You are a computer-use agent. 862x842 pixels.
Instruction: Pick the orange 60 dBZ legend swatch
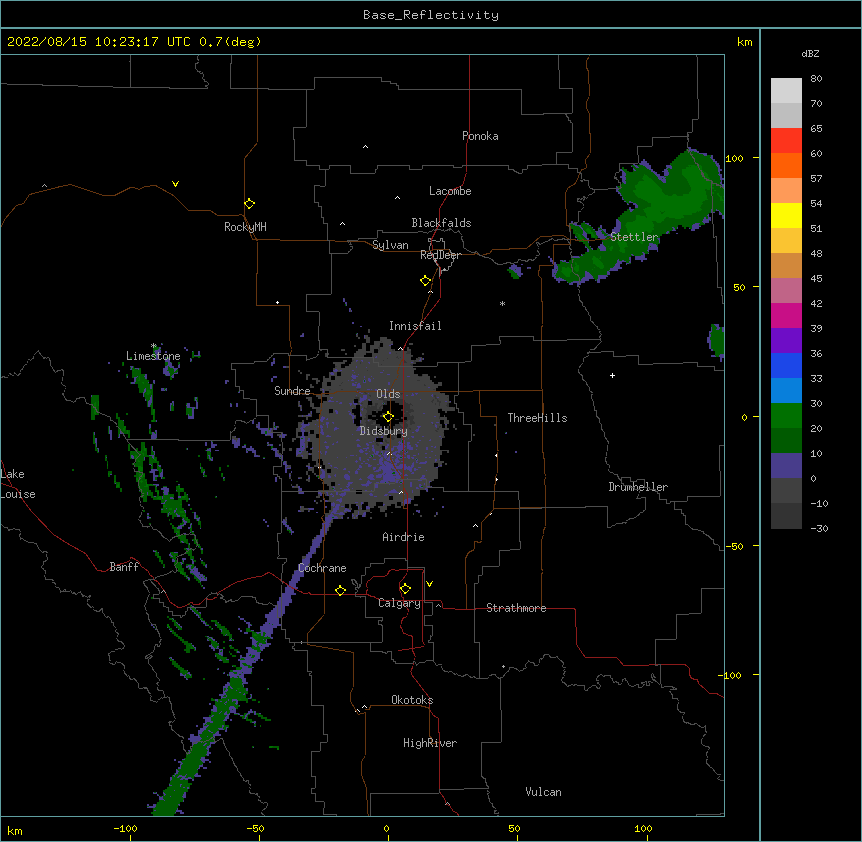pos(786,165)
